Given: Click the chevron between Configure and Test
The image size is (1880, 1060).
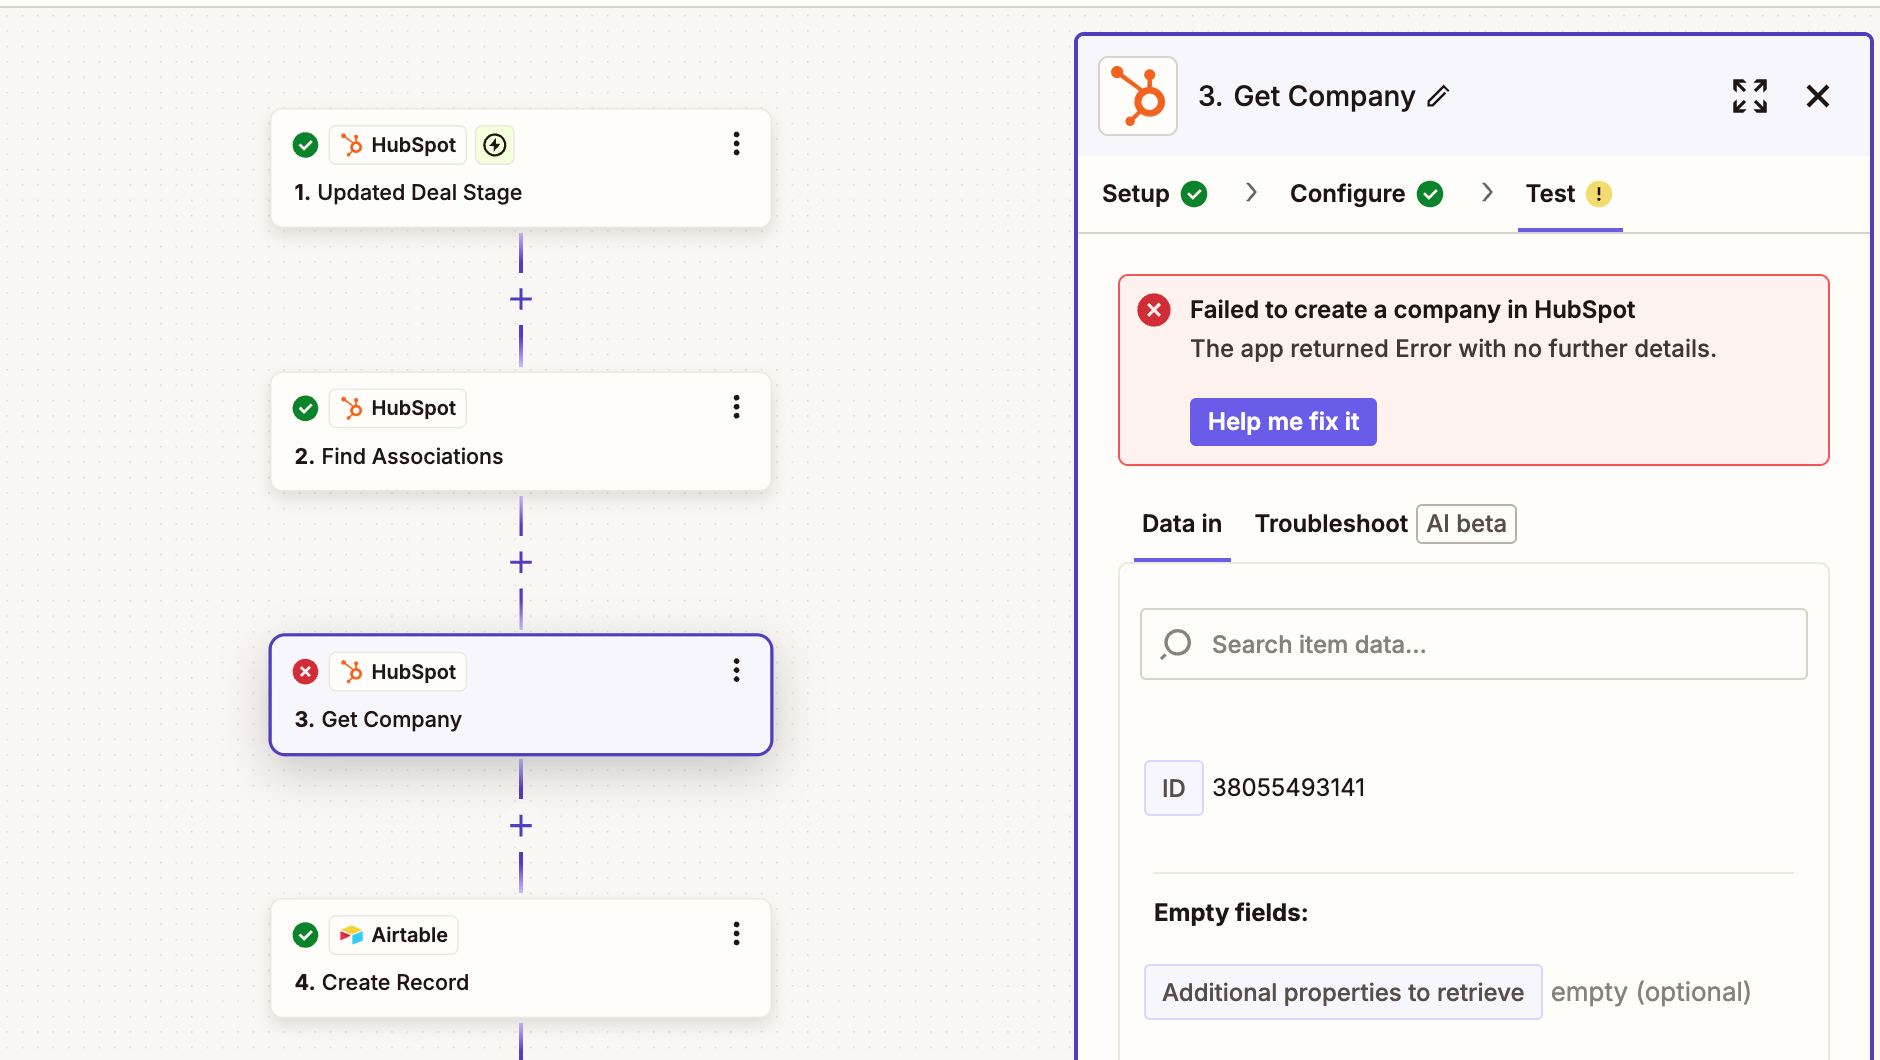Looking at the screenshot, I should (x=1487, y=192).
